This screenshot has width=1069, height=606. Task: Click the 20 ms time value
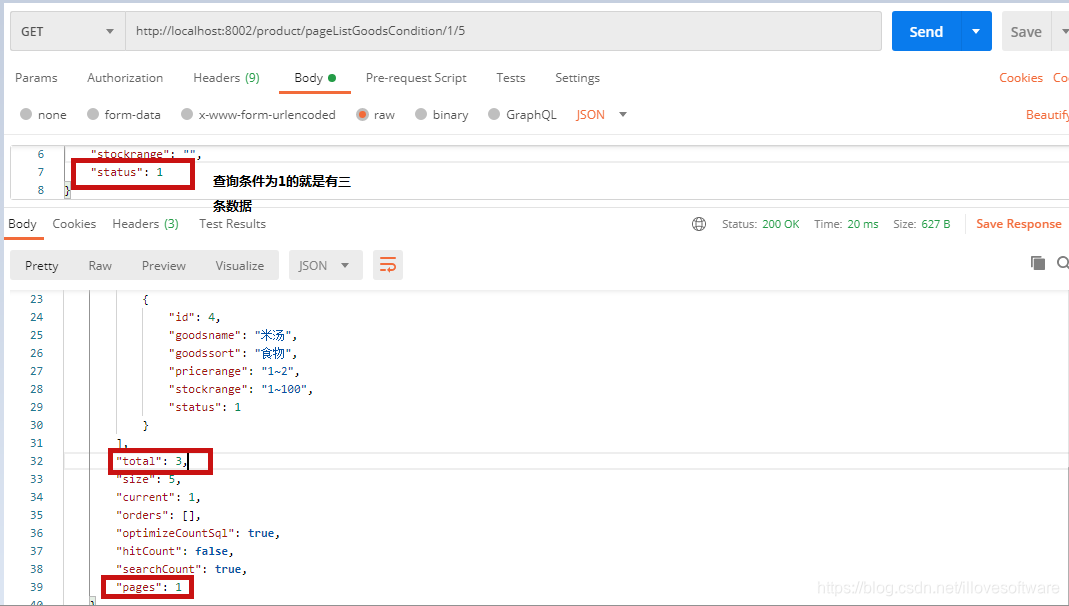[862, 224]
